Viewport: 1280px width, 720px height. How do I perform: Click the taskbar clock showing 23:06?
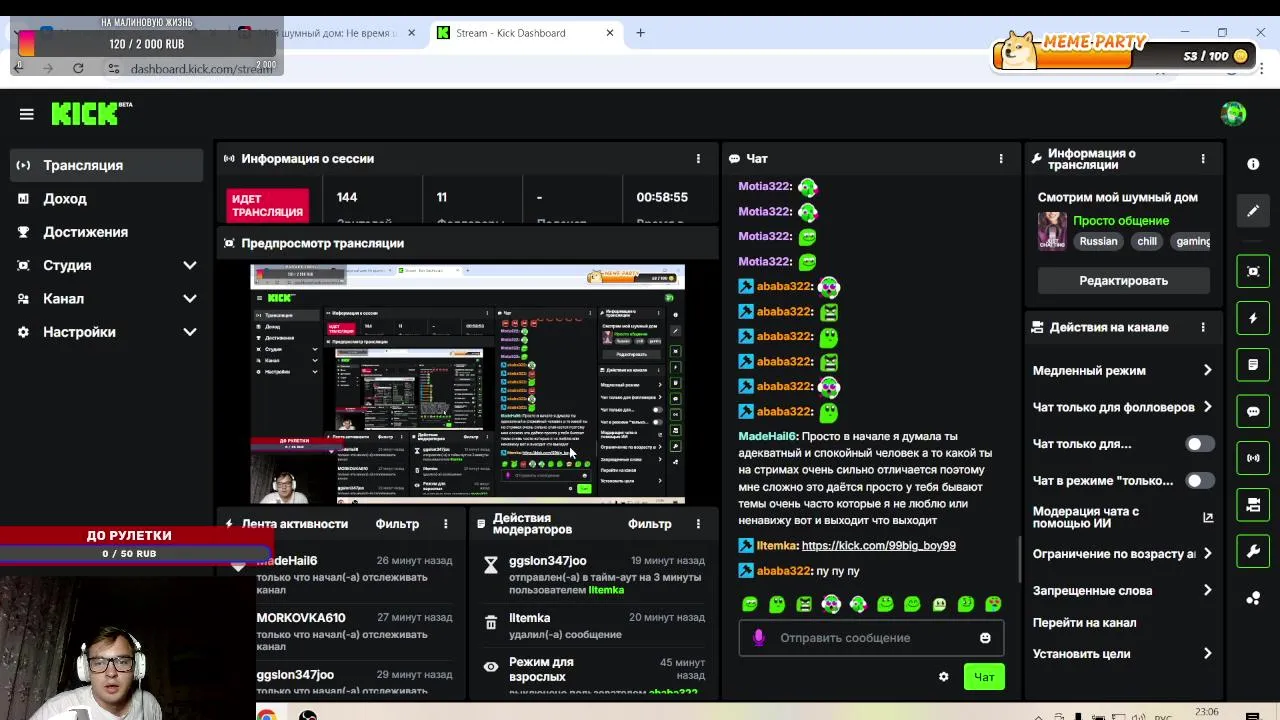point(1206,712)
